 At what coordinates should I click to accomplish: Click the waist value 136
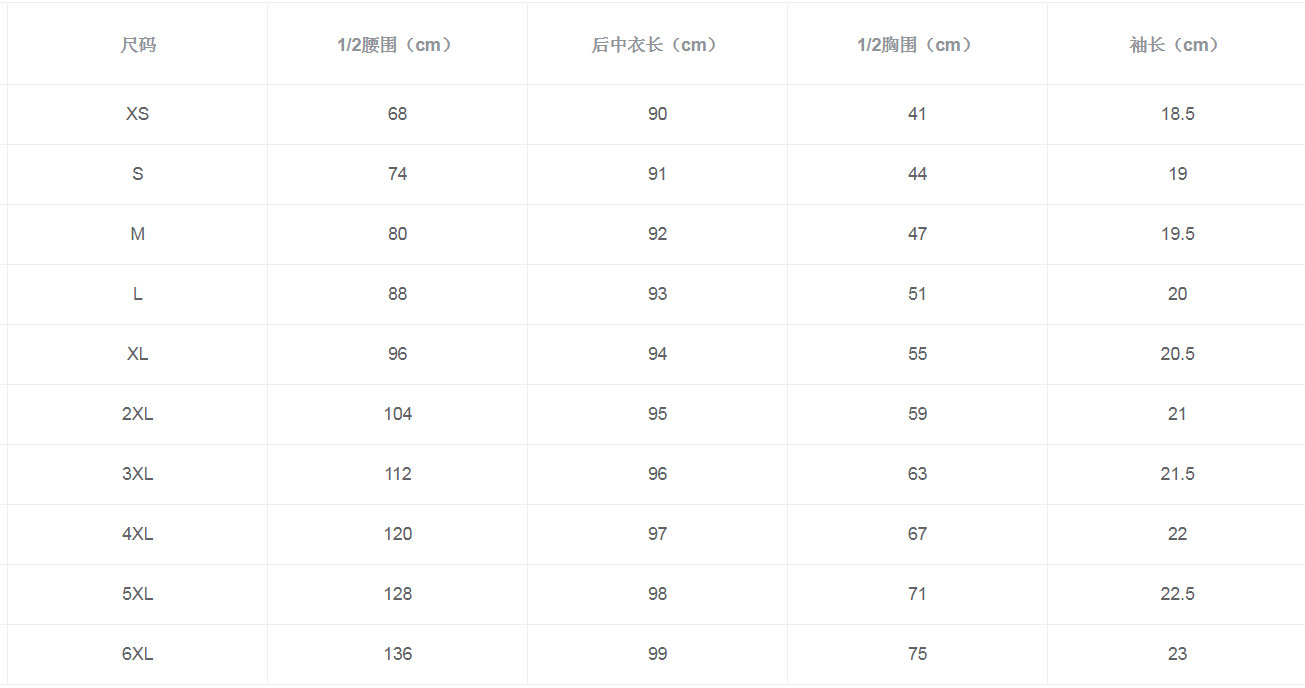(x=398, y=654)
